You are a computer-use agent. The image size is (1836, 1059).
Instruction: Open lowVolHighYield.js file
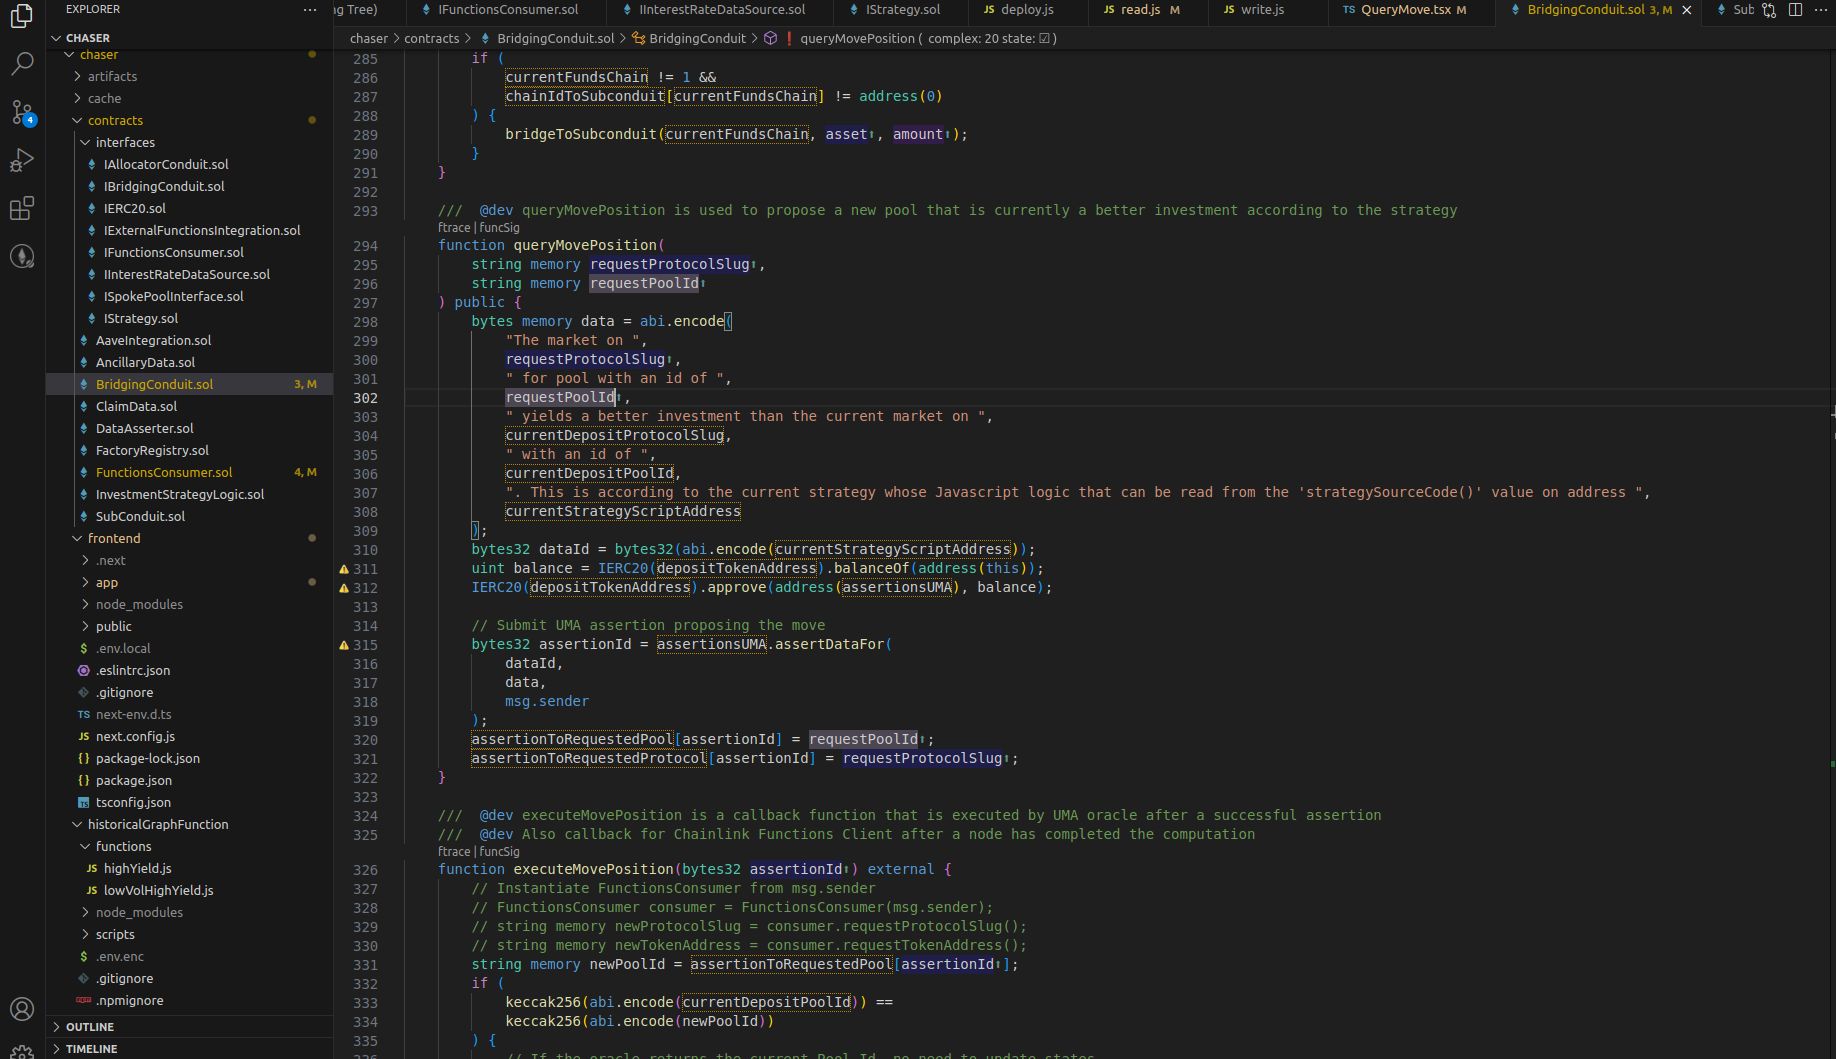pos(158,890)
